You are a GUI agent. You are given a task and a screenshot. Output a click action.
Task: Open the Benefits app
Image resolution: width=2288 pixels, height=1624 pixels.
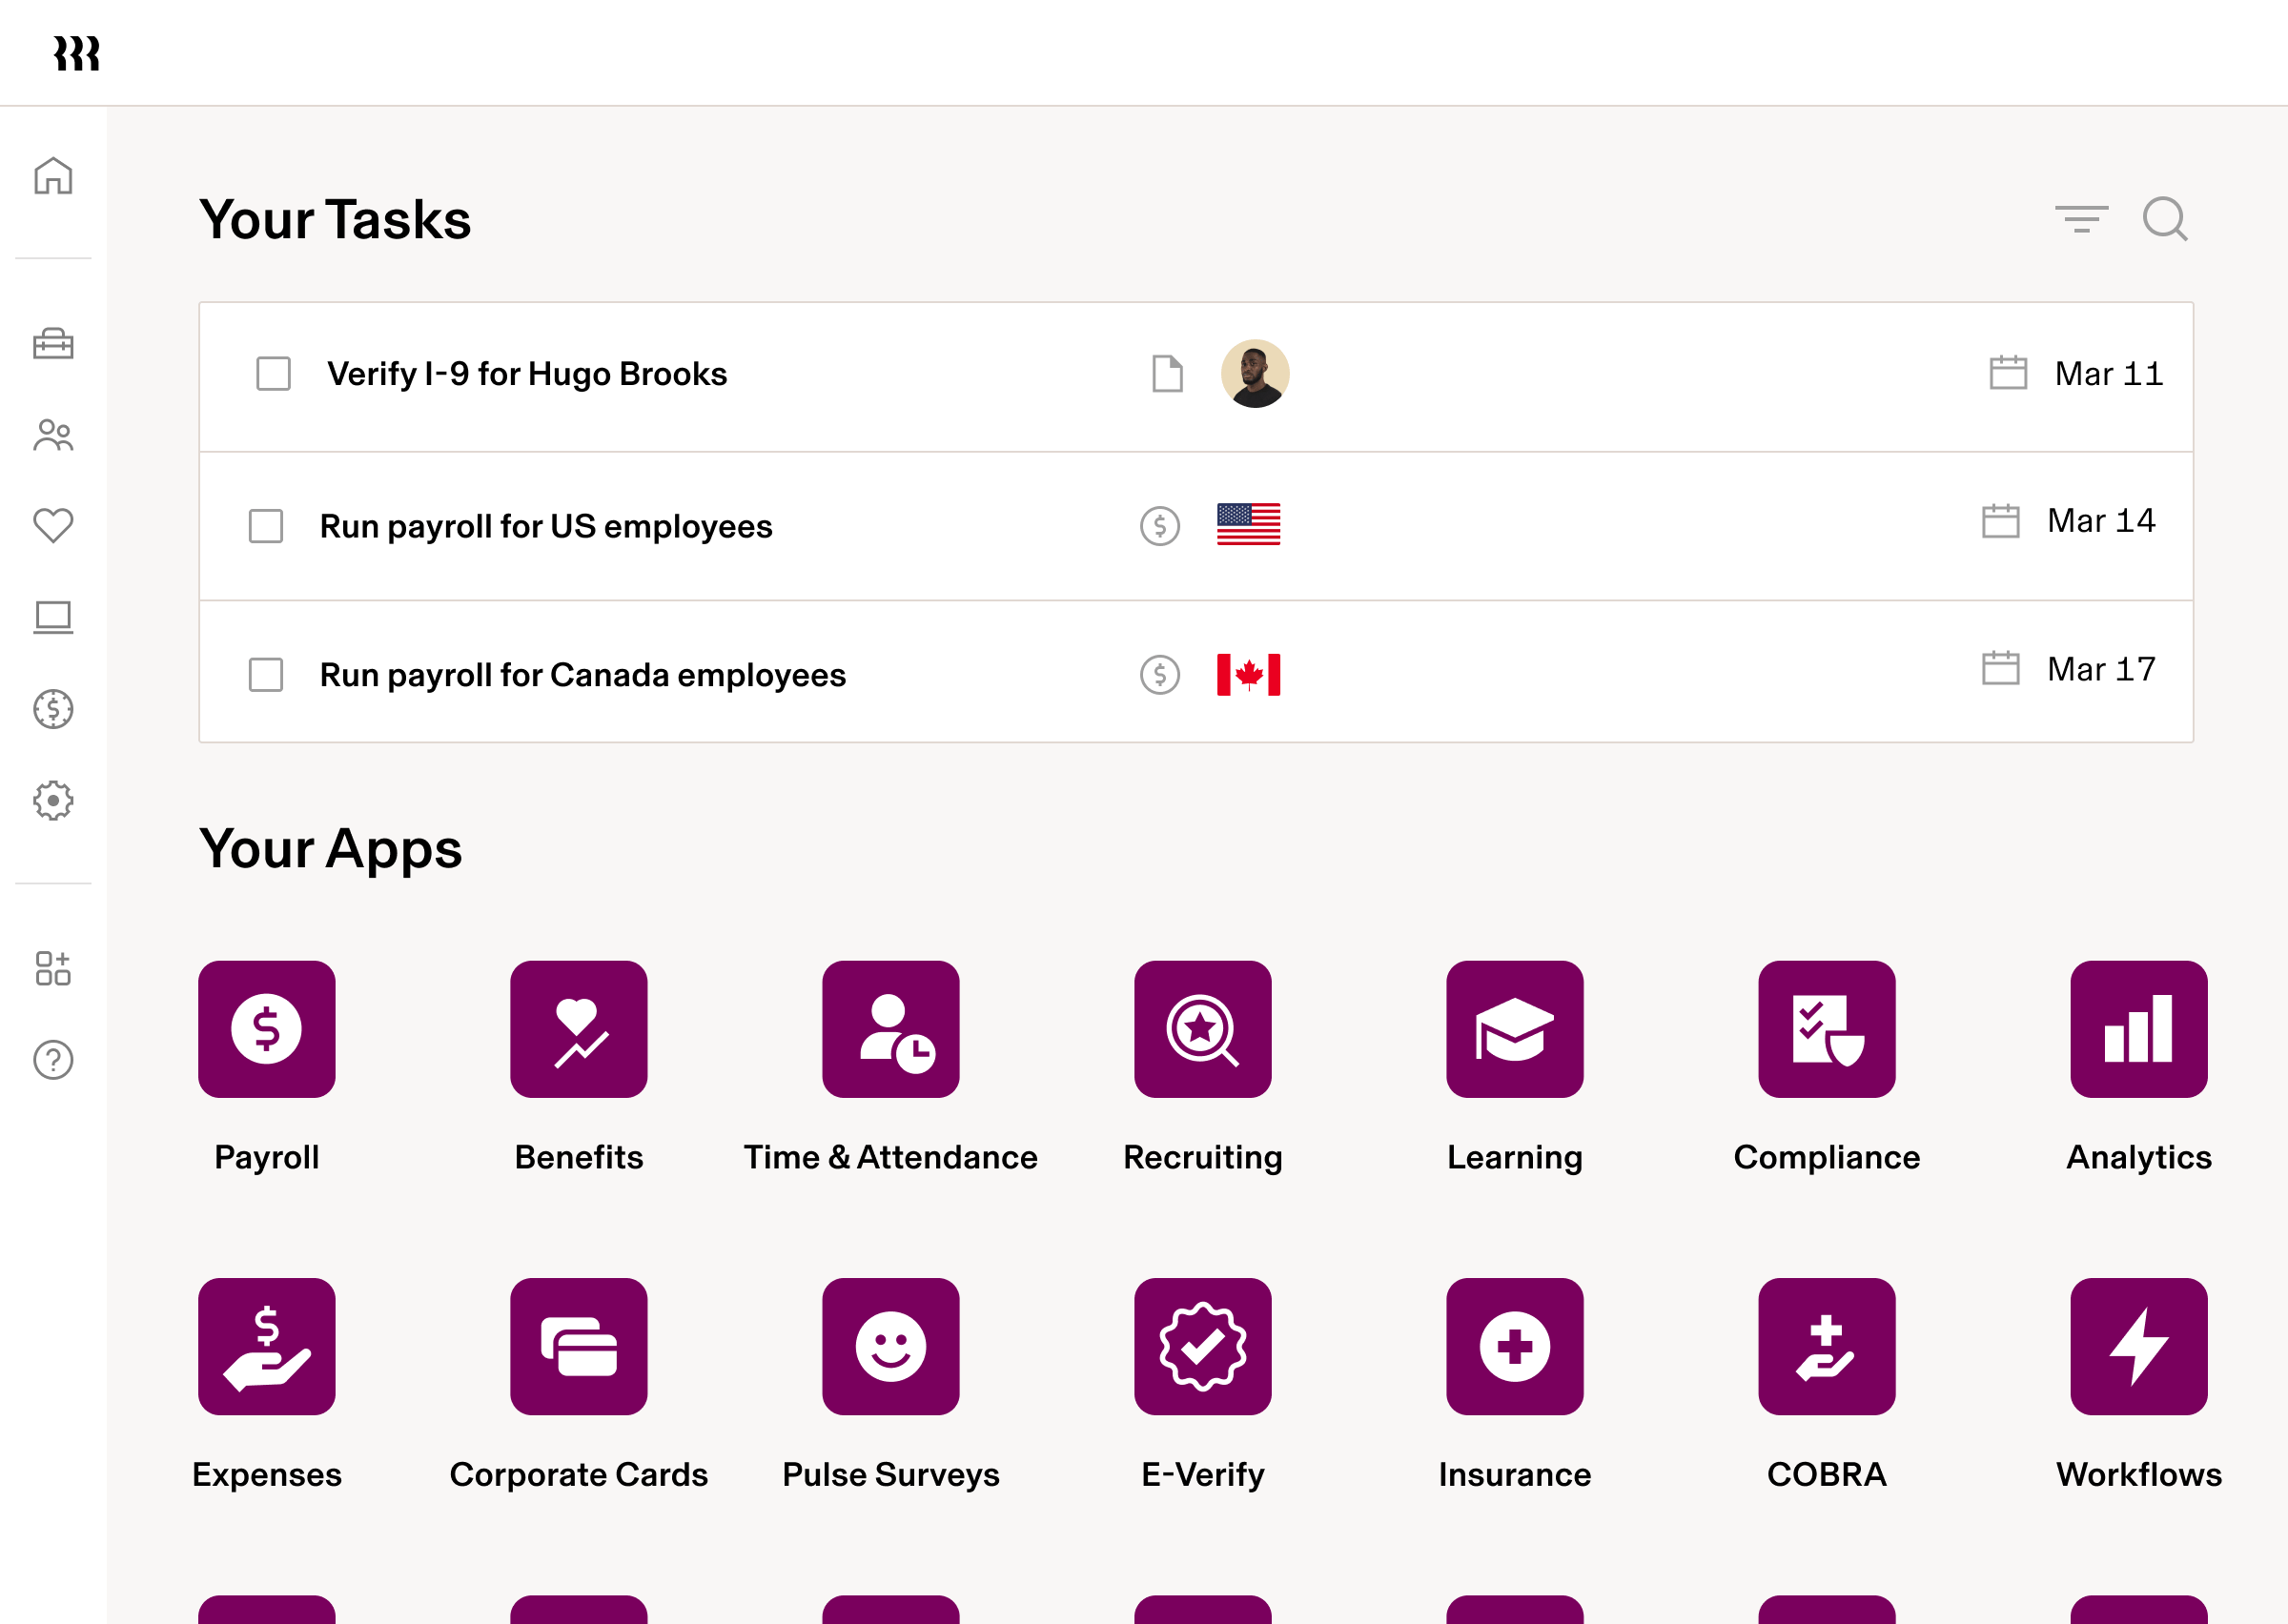pos(579,1030)
